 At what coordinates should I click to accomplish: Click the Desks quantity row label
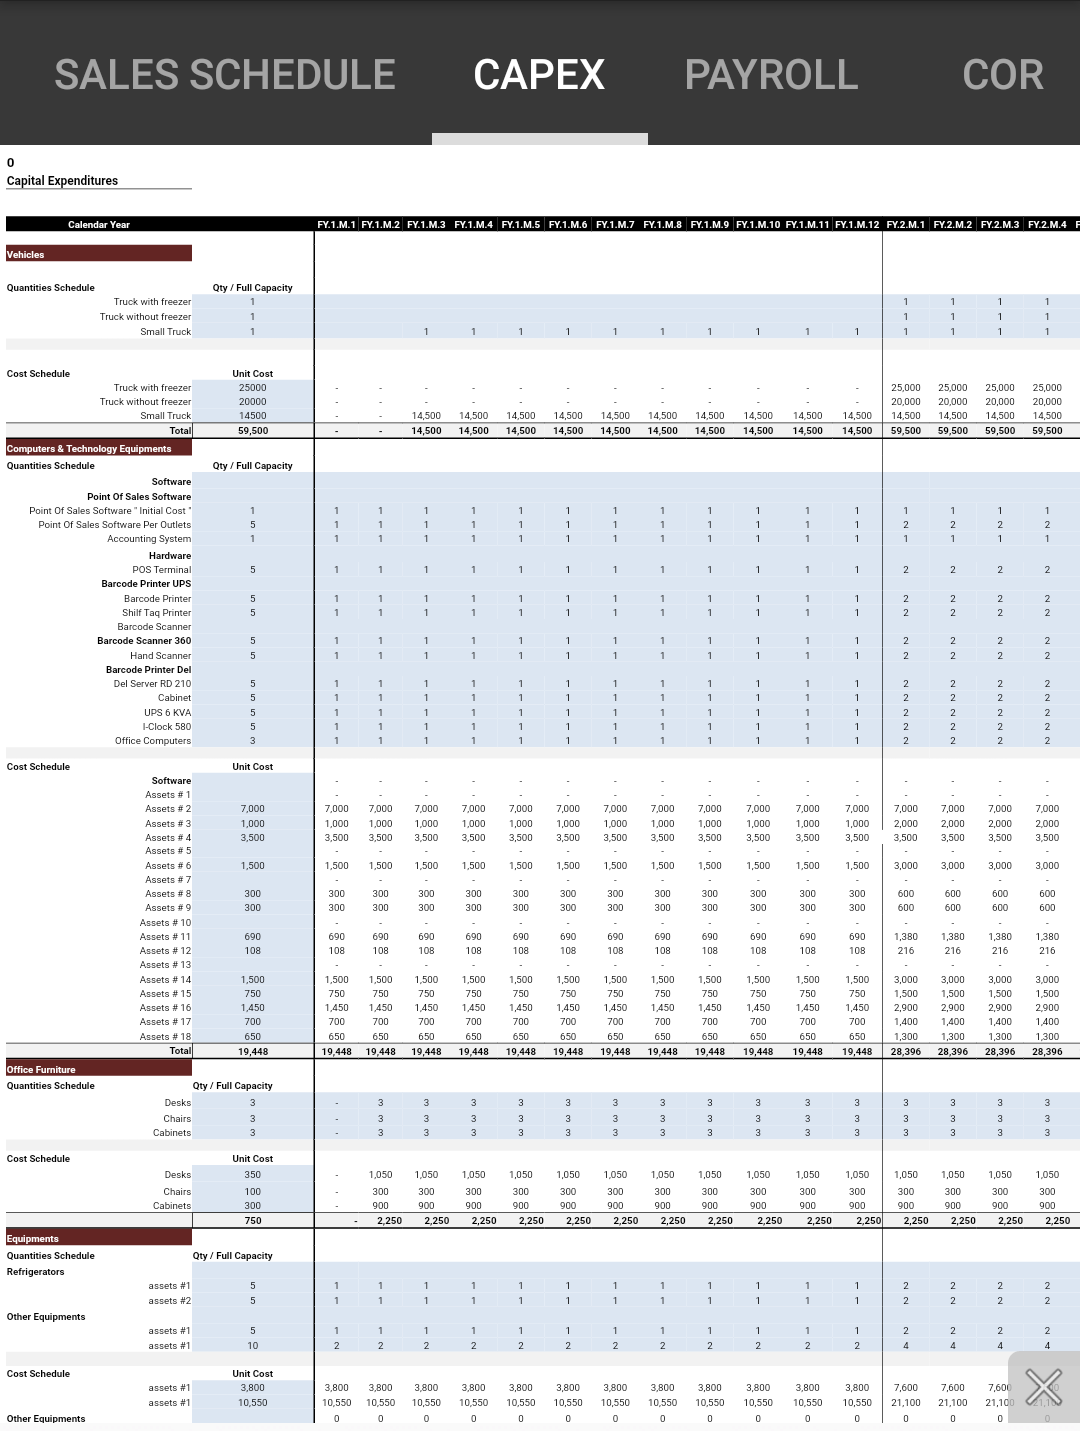[x=177, y=1103]
